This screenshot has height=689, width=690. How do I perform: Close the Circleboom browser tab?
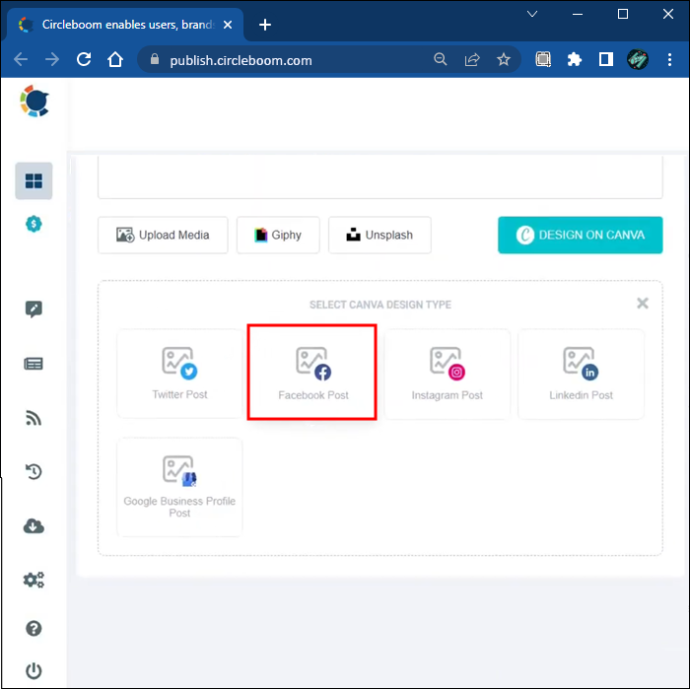click(228, 25)
